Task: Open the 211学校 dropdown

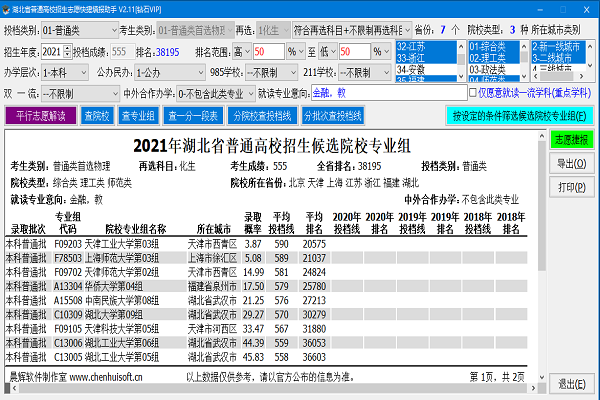Action: pos(364,73)
